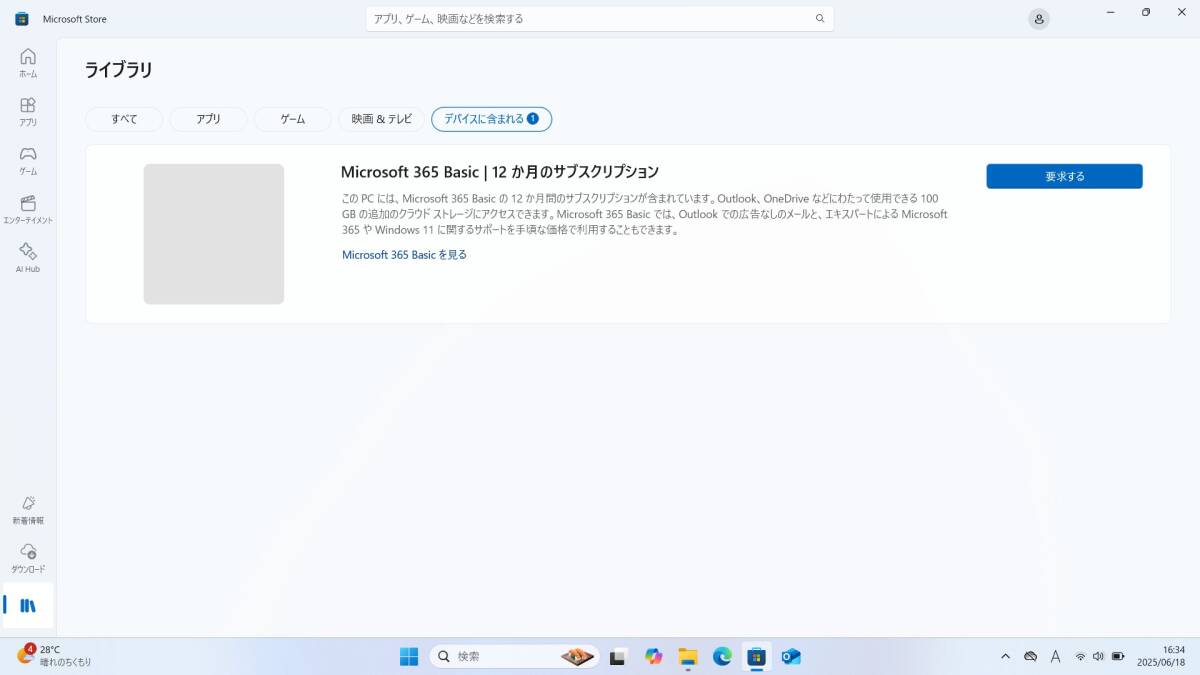
Task: Open Microsoft Edge from the taskbar
Action: (722, 656)
